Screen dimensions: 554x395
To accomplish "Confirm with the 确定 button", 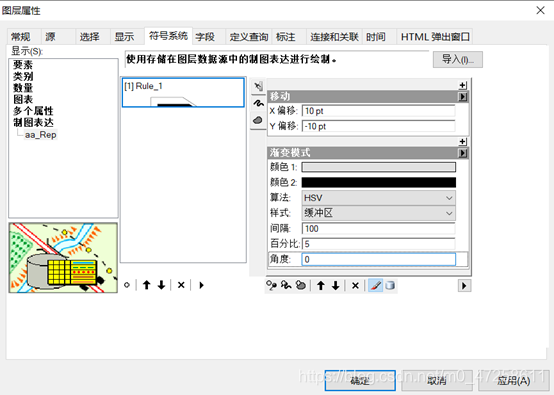I will [360, 381].
